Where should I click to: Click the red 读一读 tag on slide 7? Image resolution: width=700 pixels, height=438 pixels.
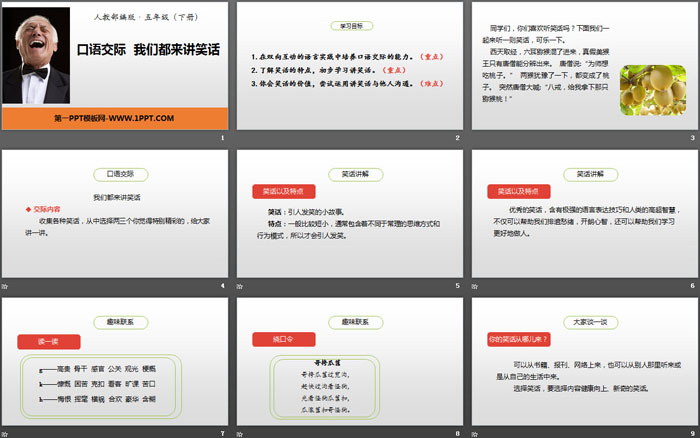tap(47, 340)
